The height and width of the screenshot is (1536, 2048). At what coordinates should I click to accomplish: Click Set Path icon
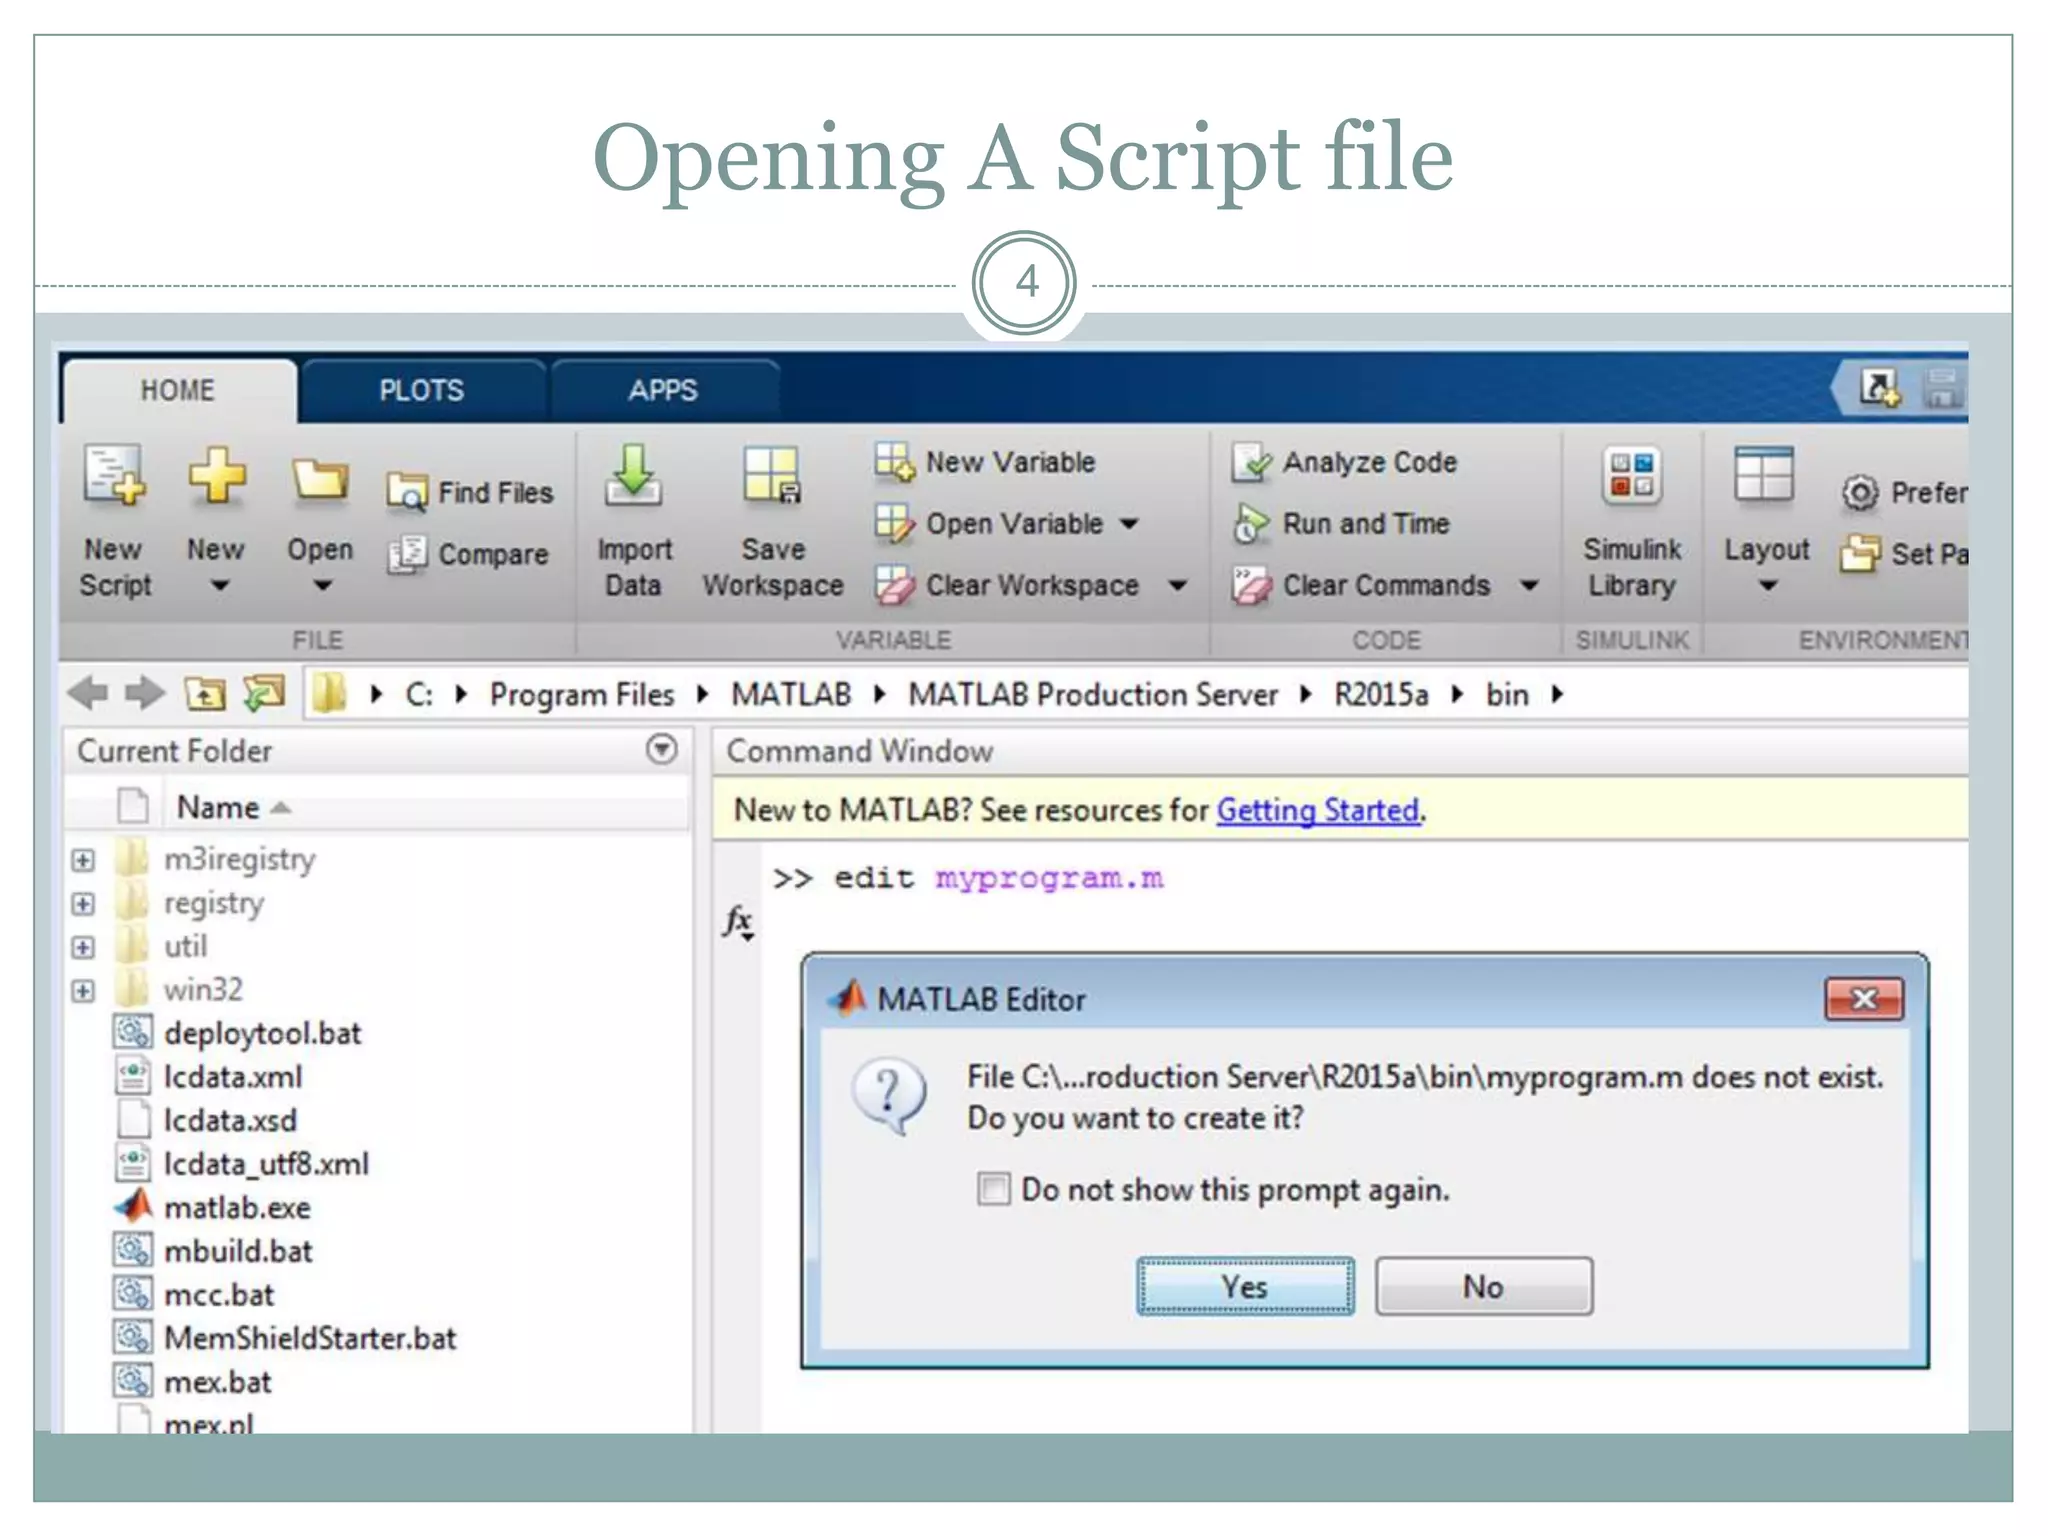1860,553
